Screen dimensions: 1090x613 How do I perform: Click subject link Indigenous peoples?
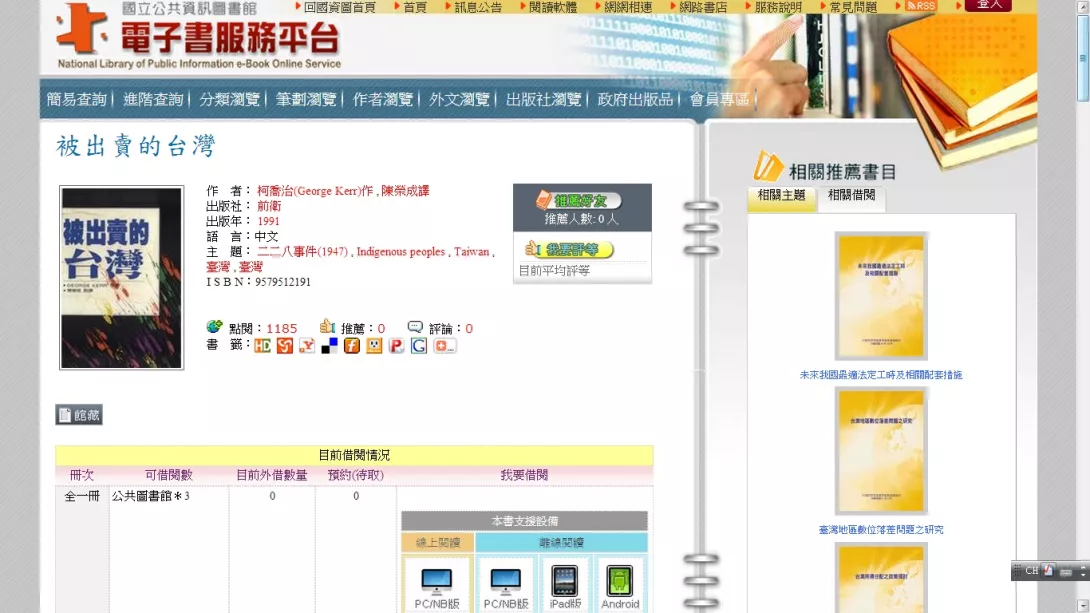click(400, 252)
